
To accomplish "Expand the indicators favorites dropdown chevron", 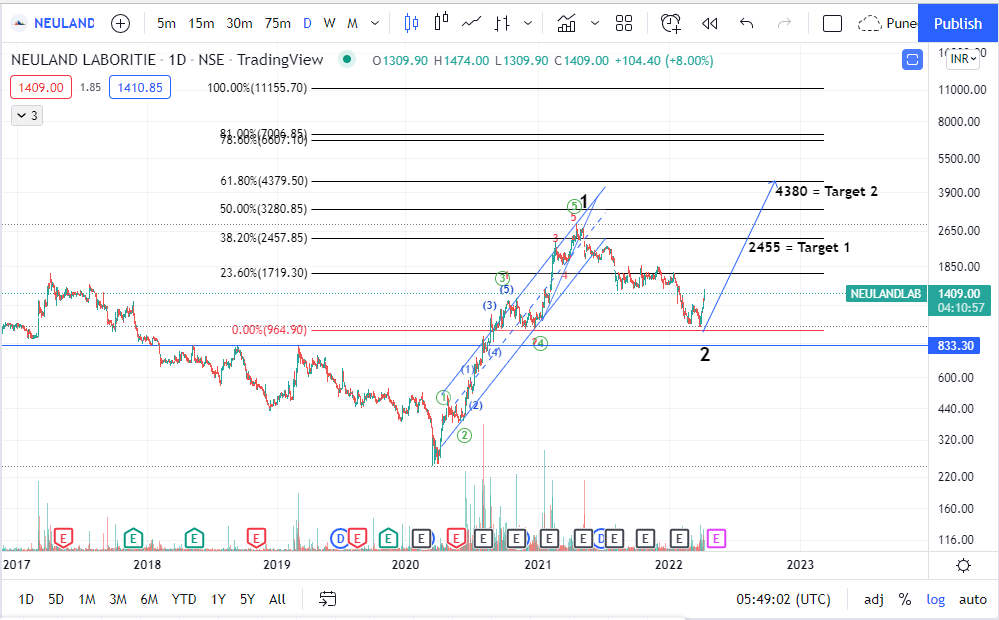I will click(x=595, y=24).
